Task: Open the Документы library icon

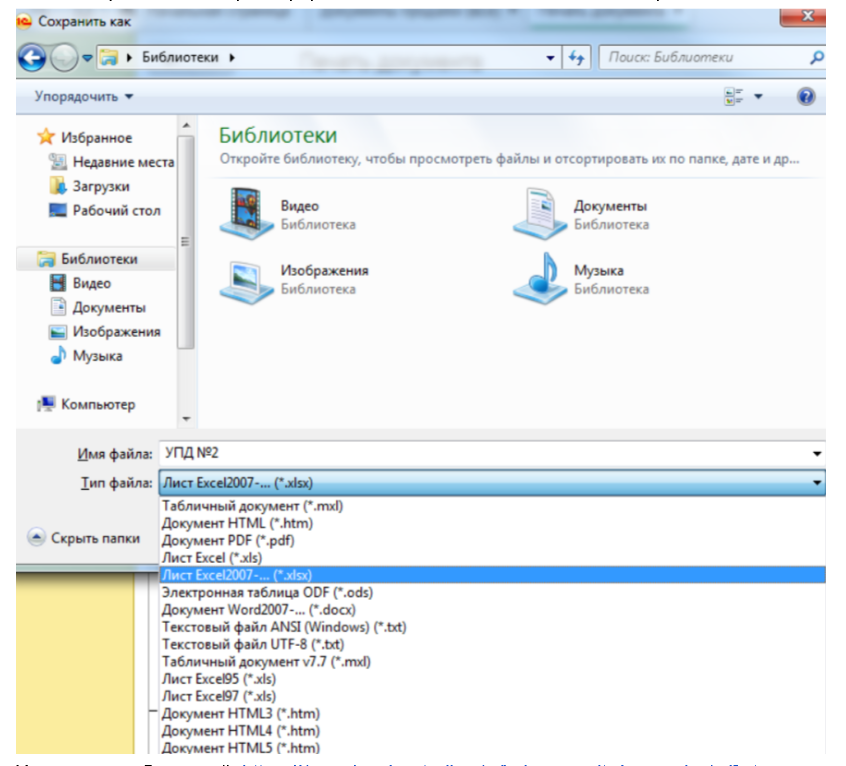Action: (539, 213)
